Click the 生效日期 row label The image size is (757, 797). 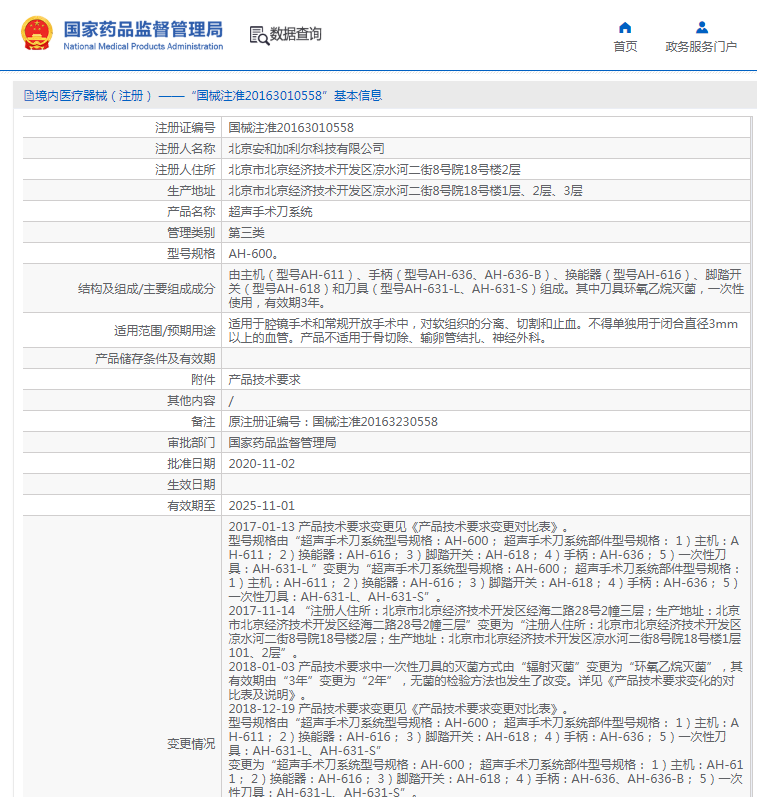click(191, 484)
